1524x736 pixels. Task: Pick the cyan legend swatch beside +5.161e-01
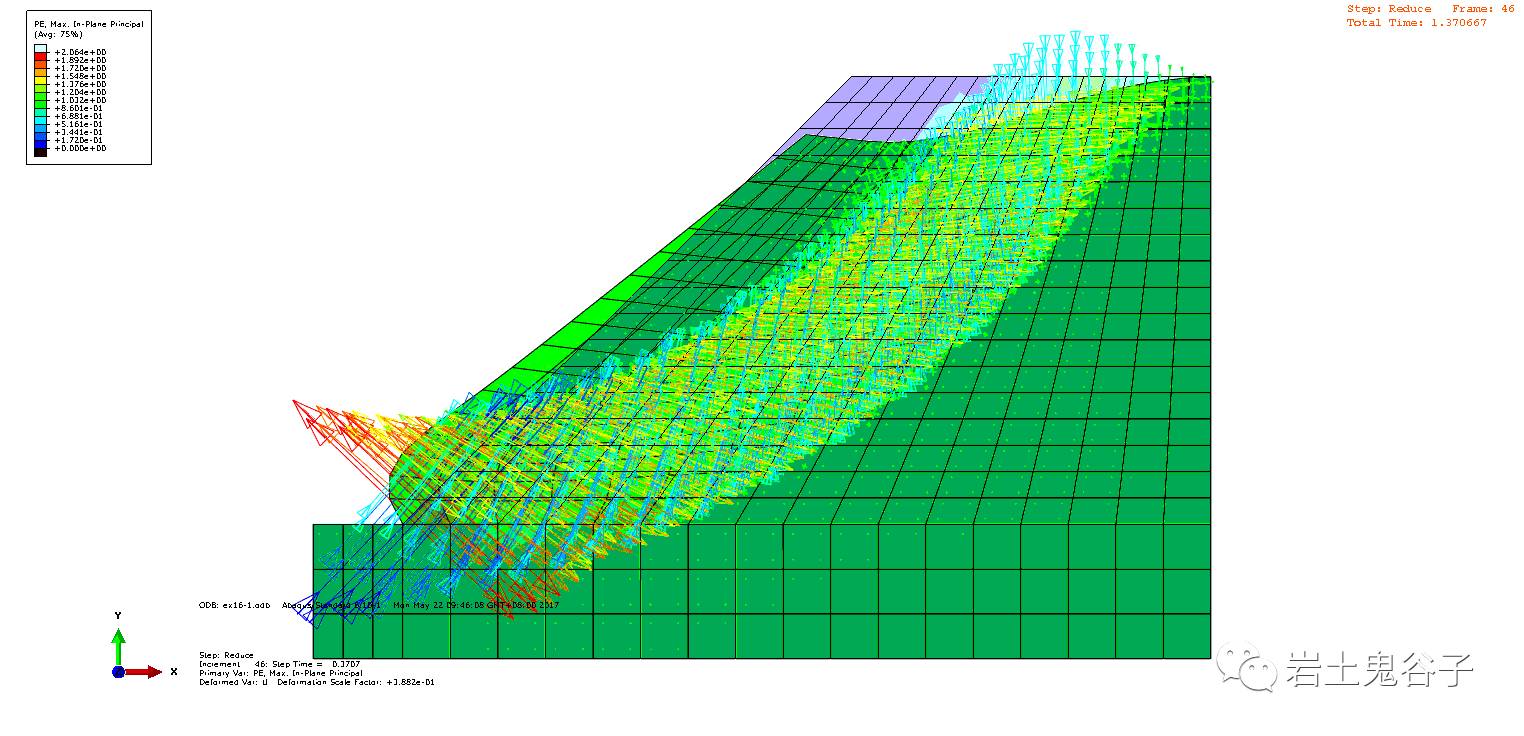pos(40,120)
